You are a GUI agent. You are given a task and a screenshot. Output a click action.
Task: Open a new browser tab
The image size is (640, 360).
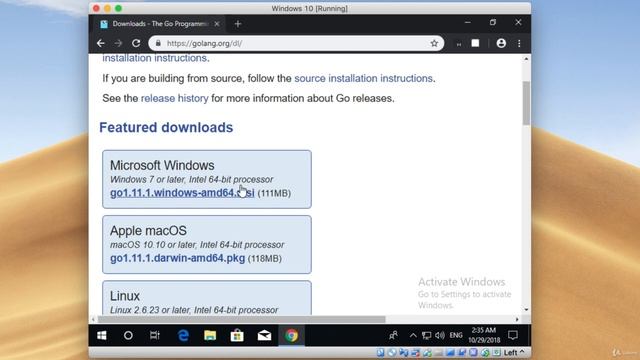[238, 24]
